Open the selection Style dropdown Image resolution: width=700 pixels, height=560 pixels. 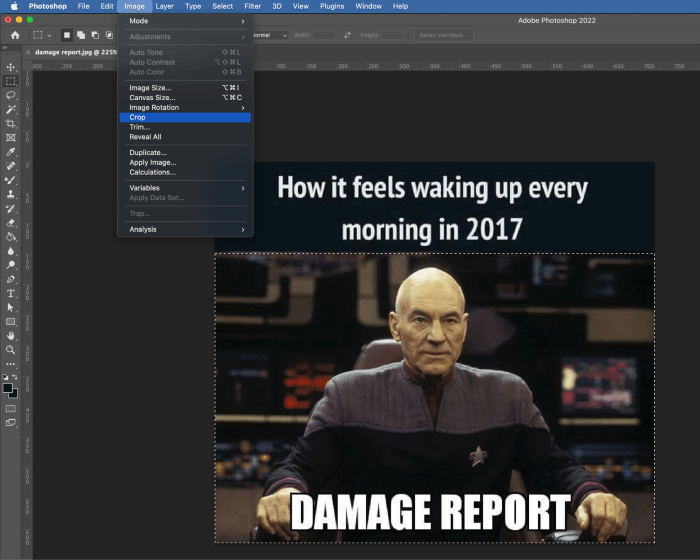(x=268, y=35)
